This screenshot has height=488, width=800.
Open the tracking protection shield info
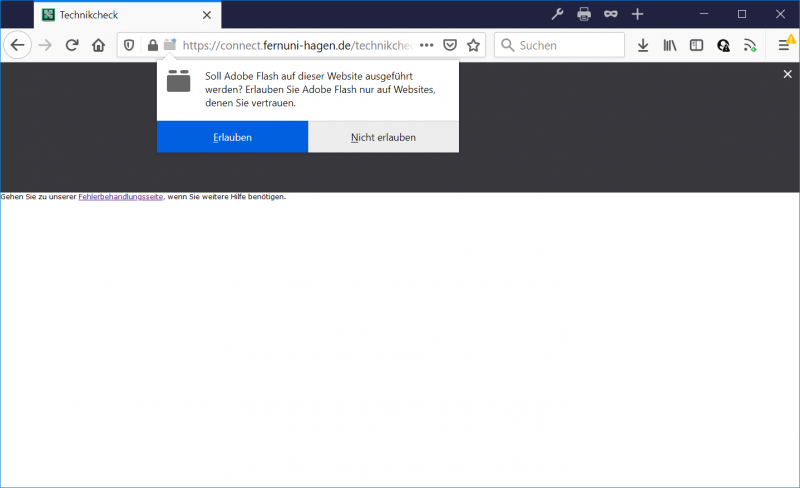pos(129,45)
